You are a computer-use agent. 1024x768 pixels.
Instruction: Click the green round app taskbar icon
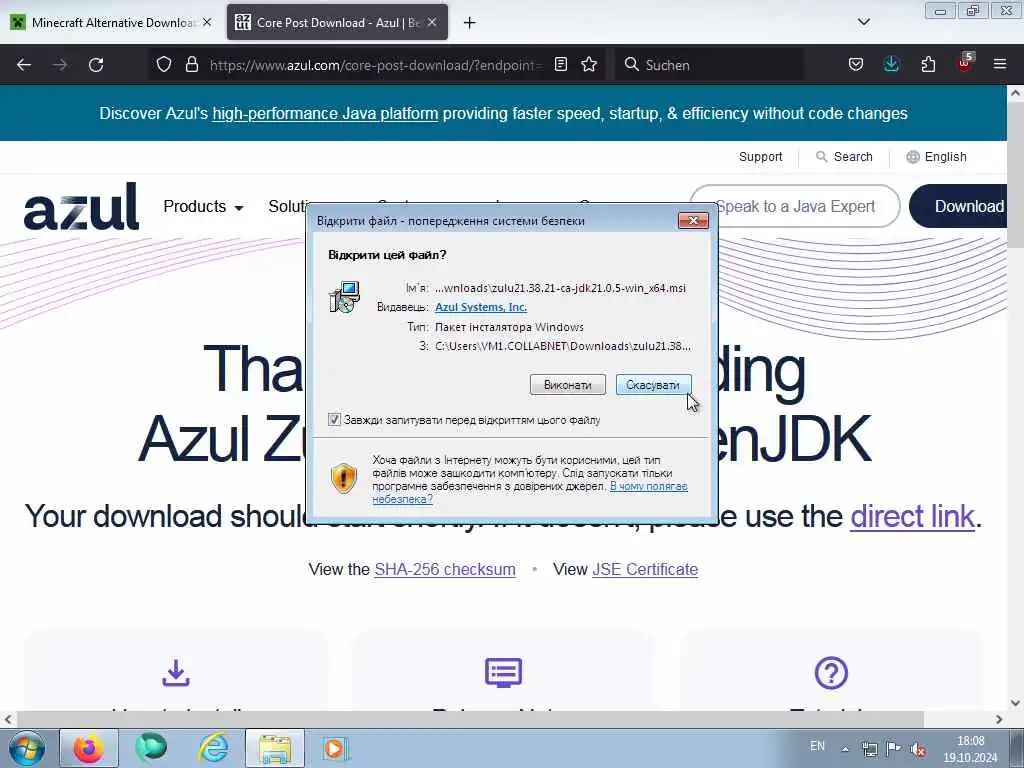click(x=151, y=748)
